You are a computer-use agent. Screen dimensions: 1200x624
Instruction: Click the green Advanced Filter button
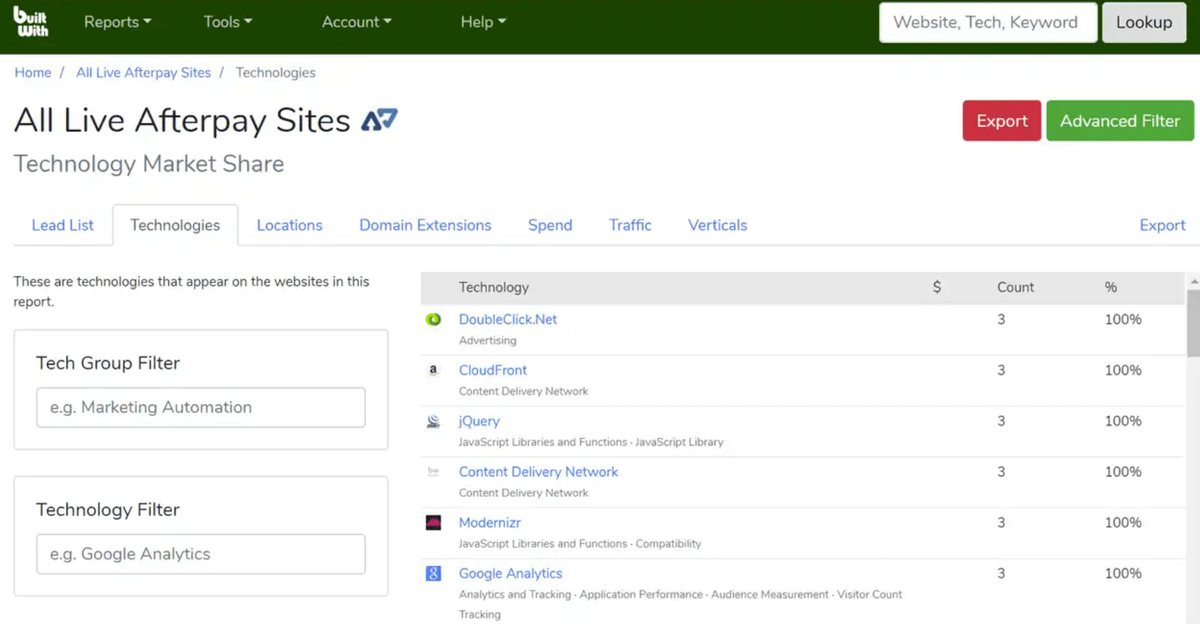point(1120,121)
